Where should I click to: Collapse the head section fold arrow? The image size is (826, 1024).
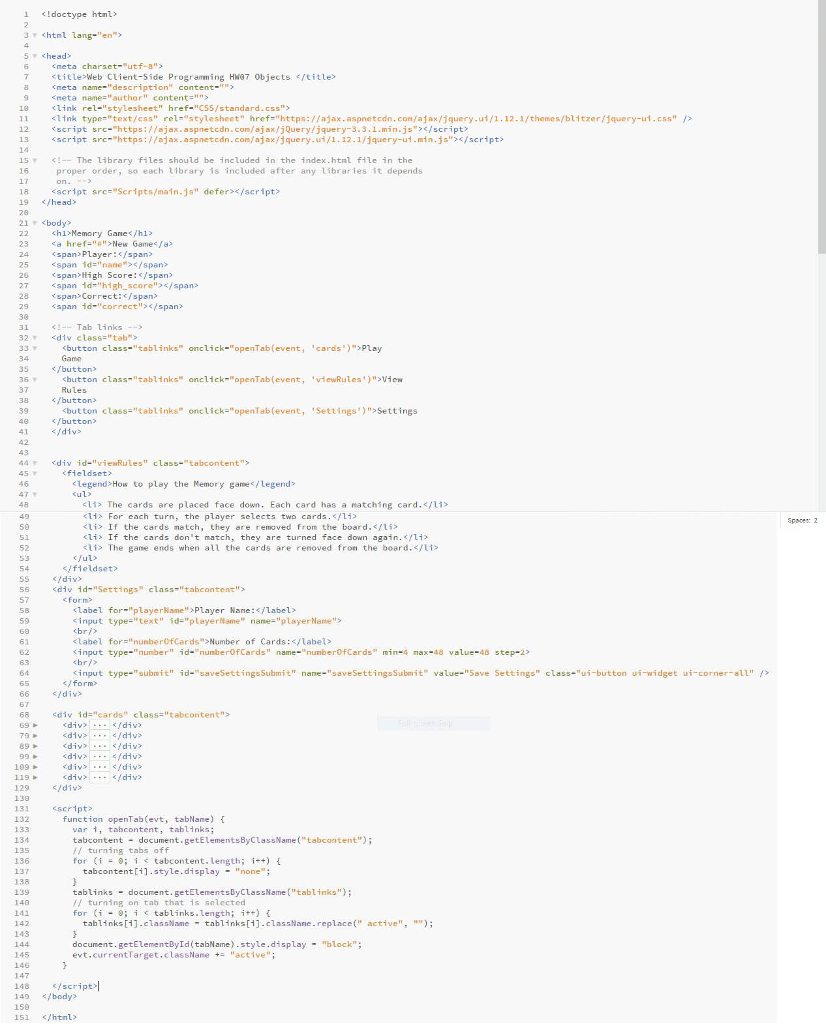coord(36,56)
